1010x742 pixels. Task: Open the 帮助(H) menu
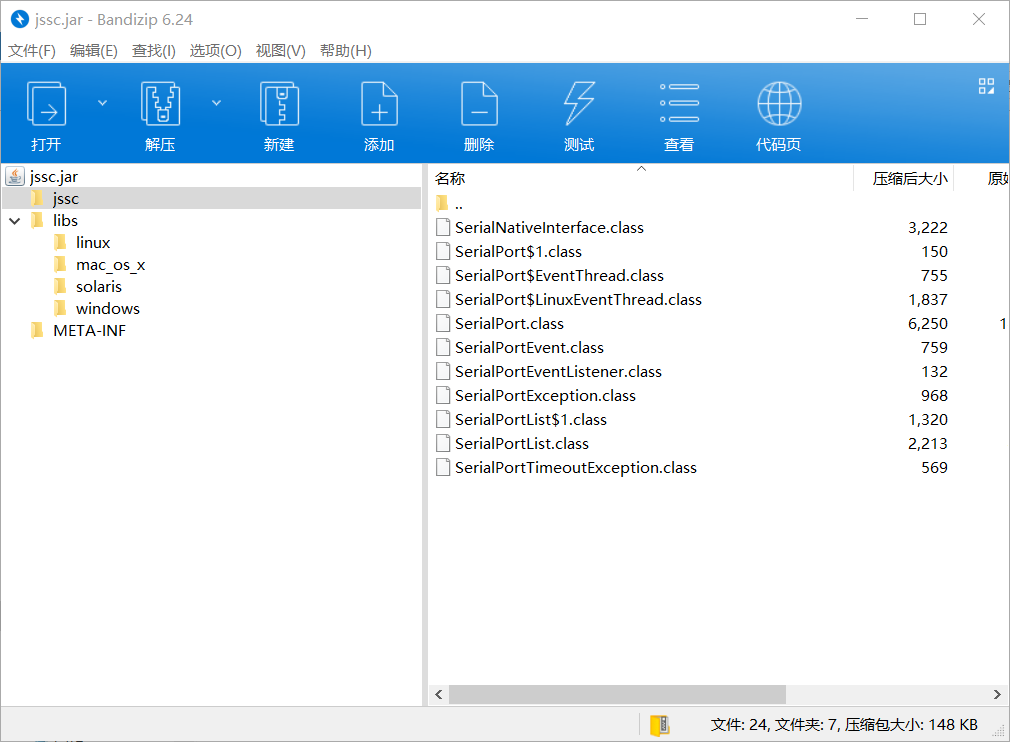[345, 51]
